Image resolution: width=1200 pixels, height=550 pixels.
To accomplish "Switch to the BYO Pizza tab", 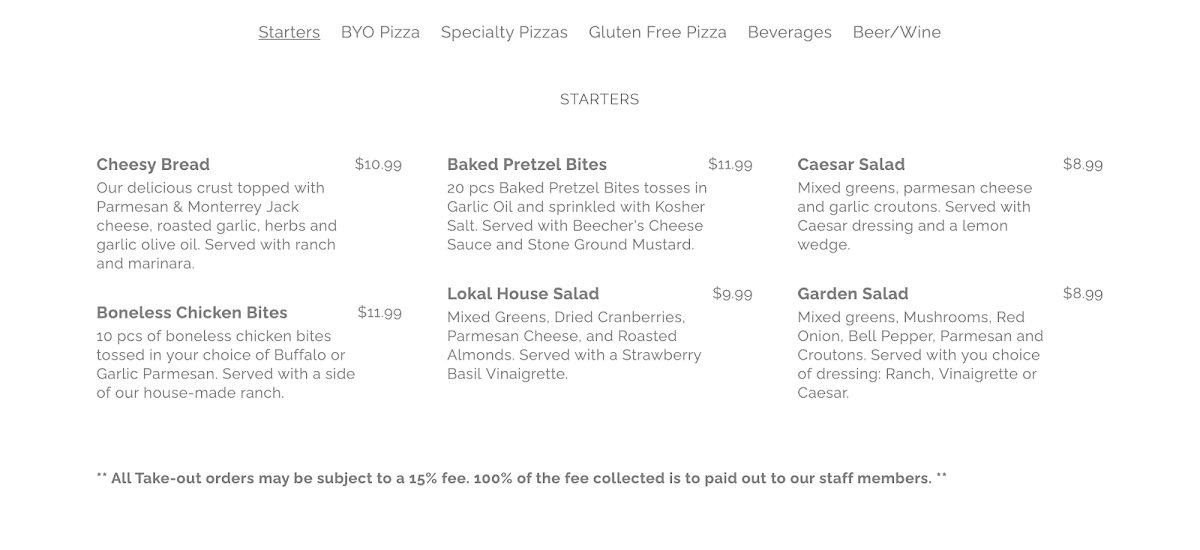I will pos(380,32).
